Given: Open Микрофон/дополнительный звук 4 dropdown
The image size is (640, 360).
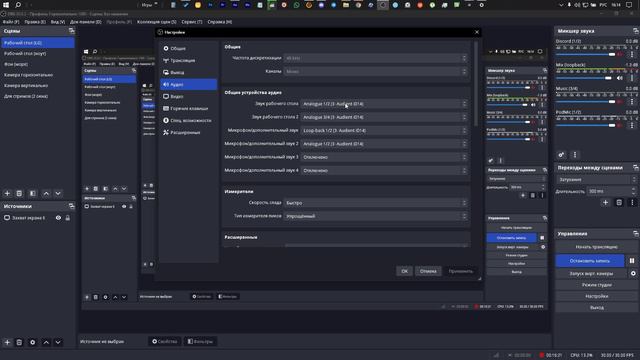Looking at the screenshot, I should 384,171.
